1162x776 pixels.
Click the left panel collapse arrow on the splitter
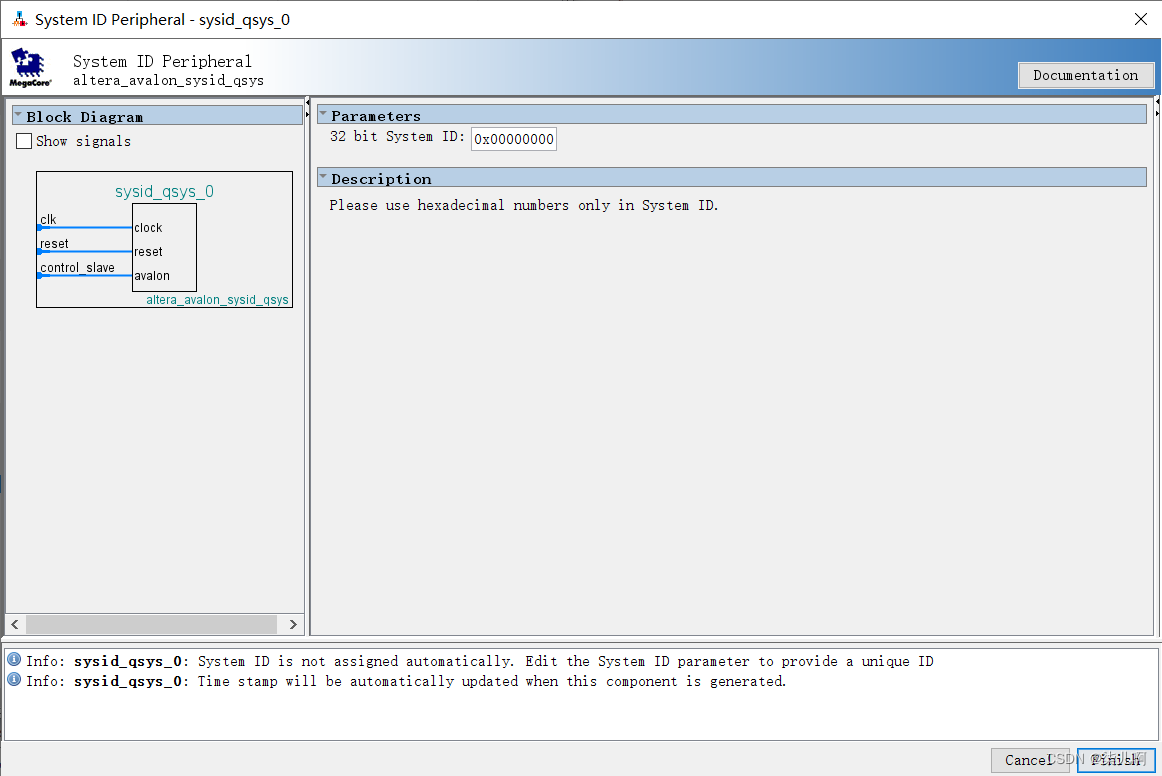(308, 102)
